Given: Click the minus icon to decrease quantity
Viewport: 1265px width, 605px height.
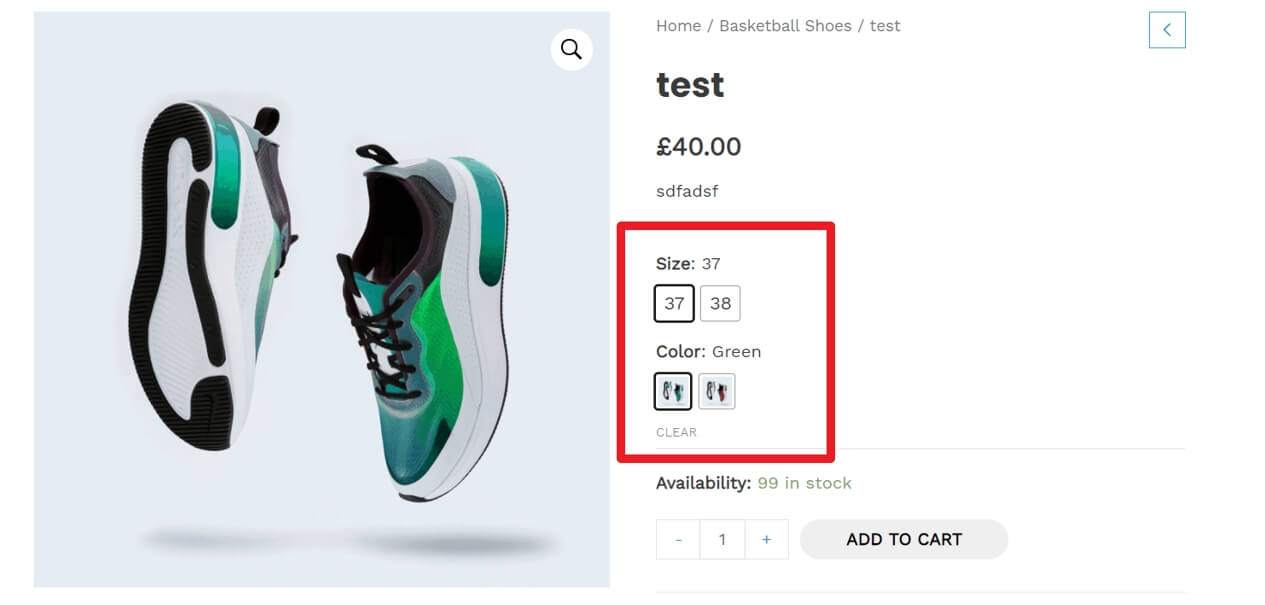Looking at the screenshot, I should coord(678,539).
